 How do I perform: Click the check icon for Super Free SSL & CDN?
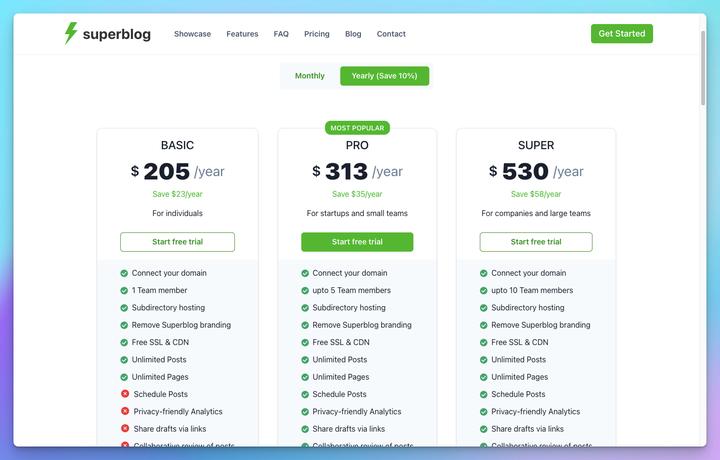[484, 342]
